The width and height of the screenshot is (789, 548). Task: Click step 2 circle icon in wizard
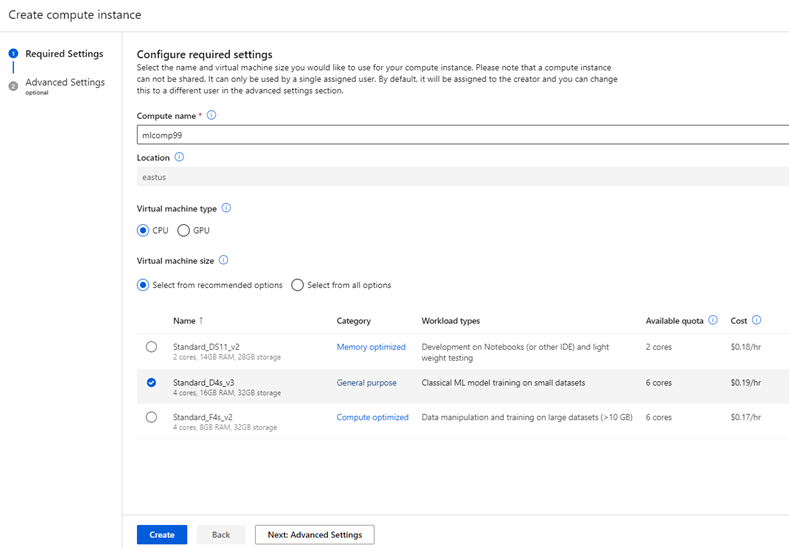tap(13, 86)
